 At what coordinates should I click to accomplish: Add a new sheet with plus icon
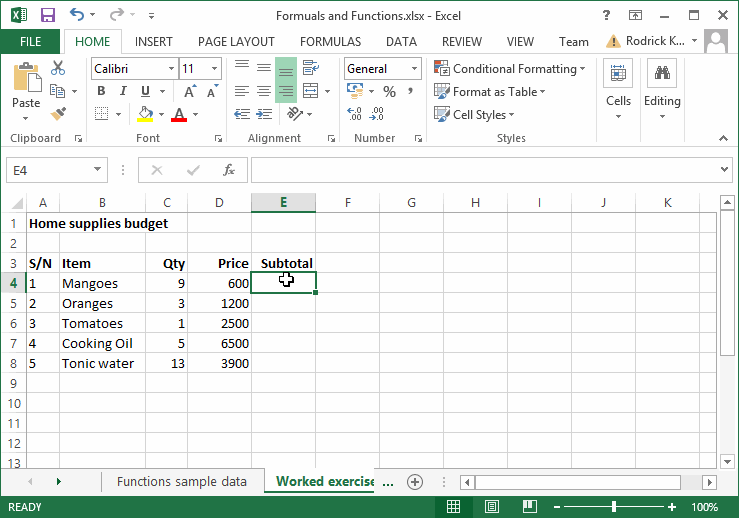click(415, 482)
